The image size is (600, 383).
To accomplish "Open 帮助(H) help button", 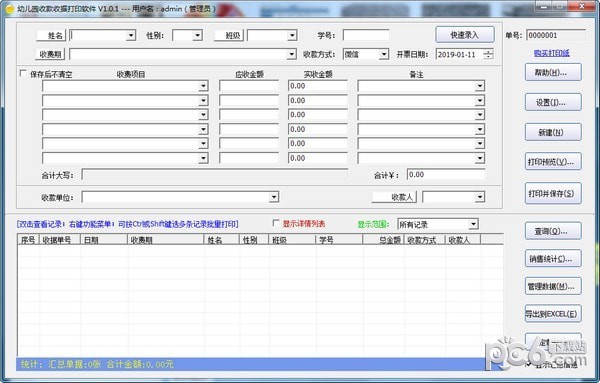I will (x=553, y=72).
